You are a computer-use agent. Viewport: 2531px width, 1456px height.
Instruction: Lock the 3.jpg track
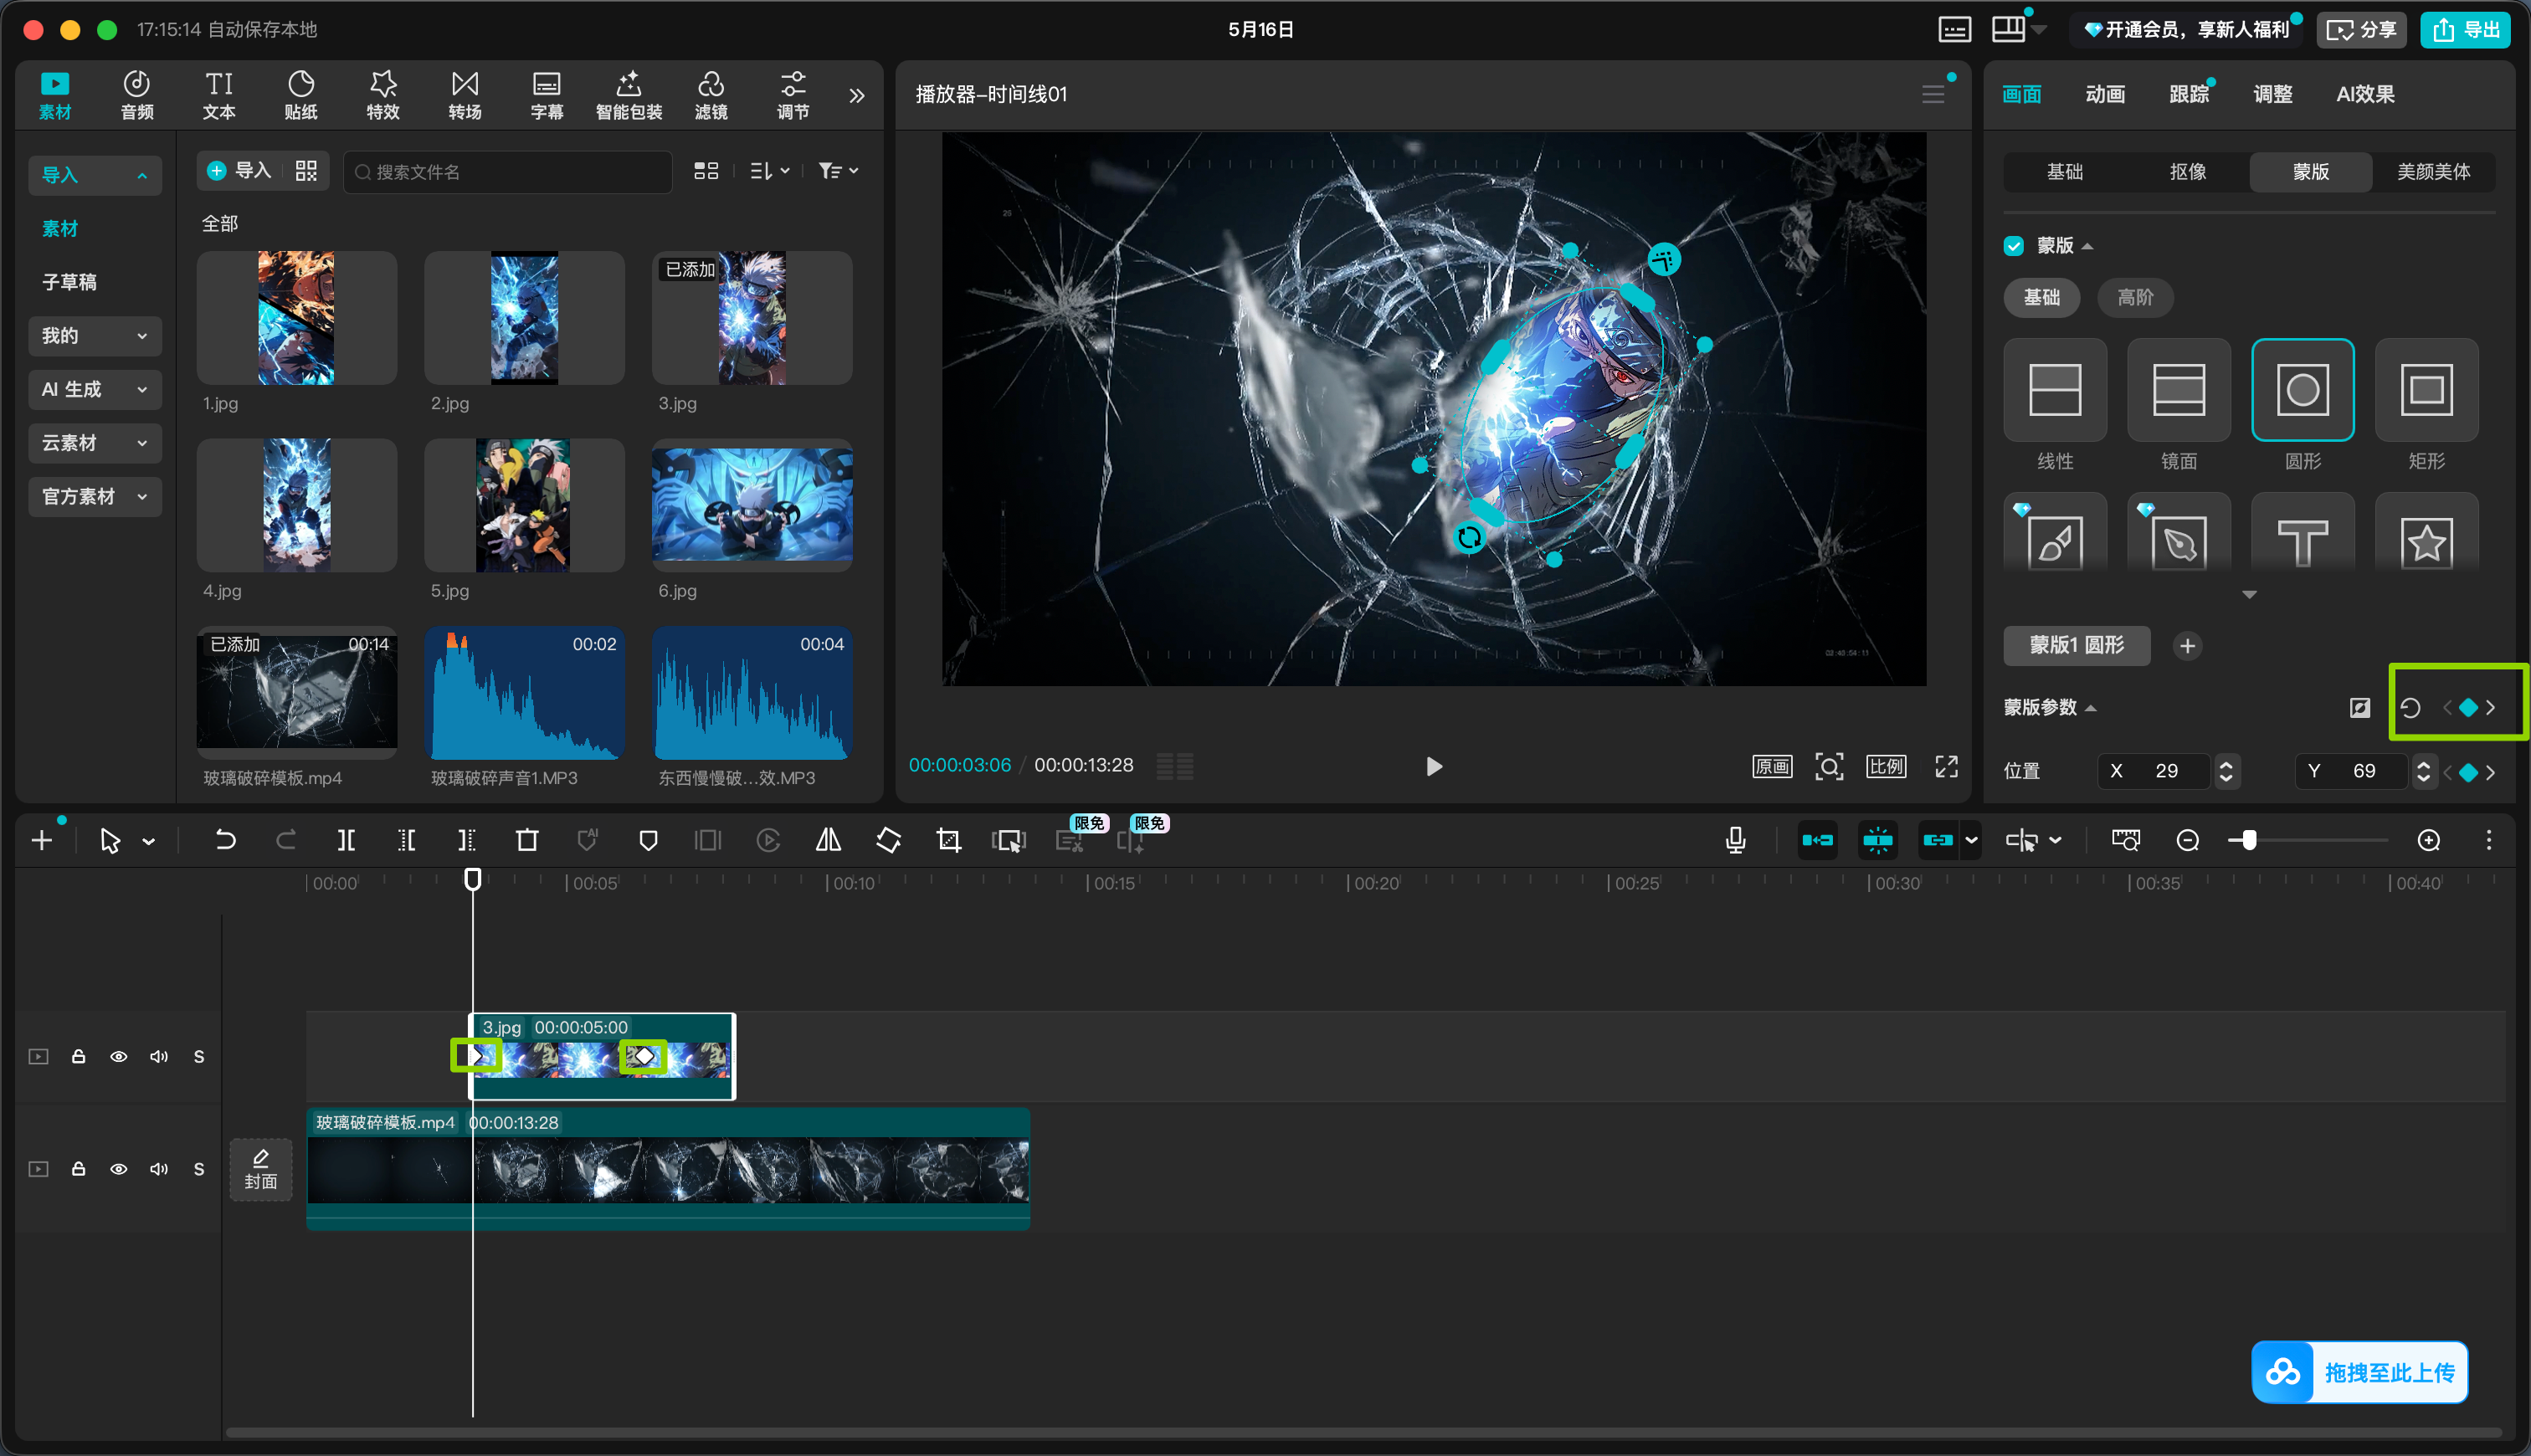pyautogui.click(x=78, y=1057)
